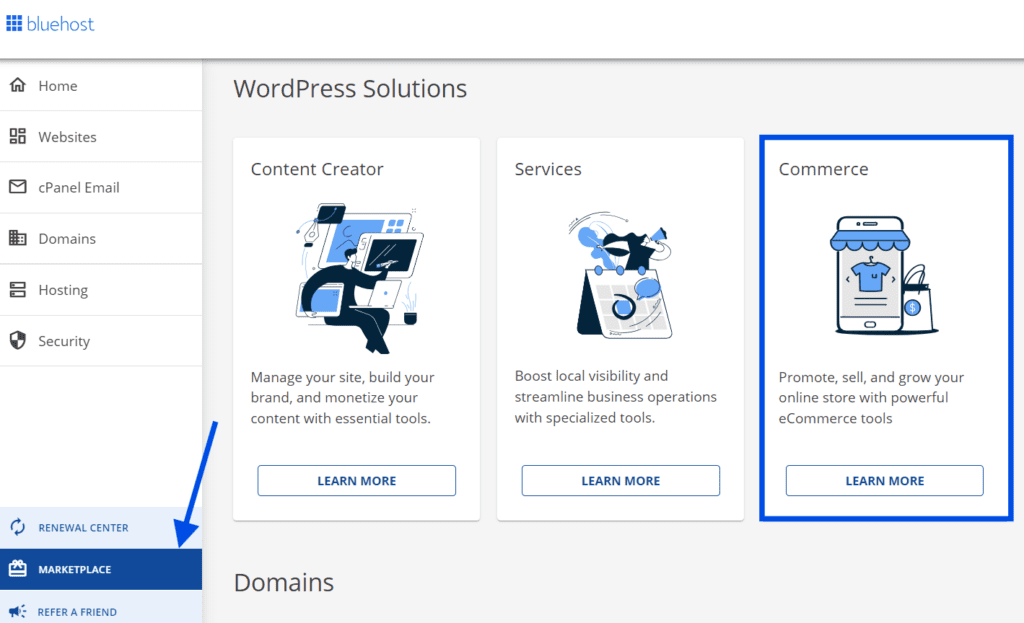Click the WordPress Solutions heading
The height and width of the screenshot is (623, 1024).
(x=350, y=89)
